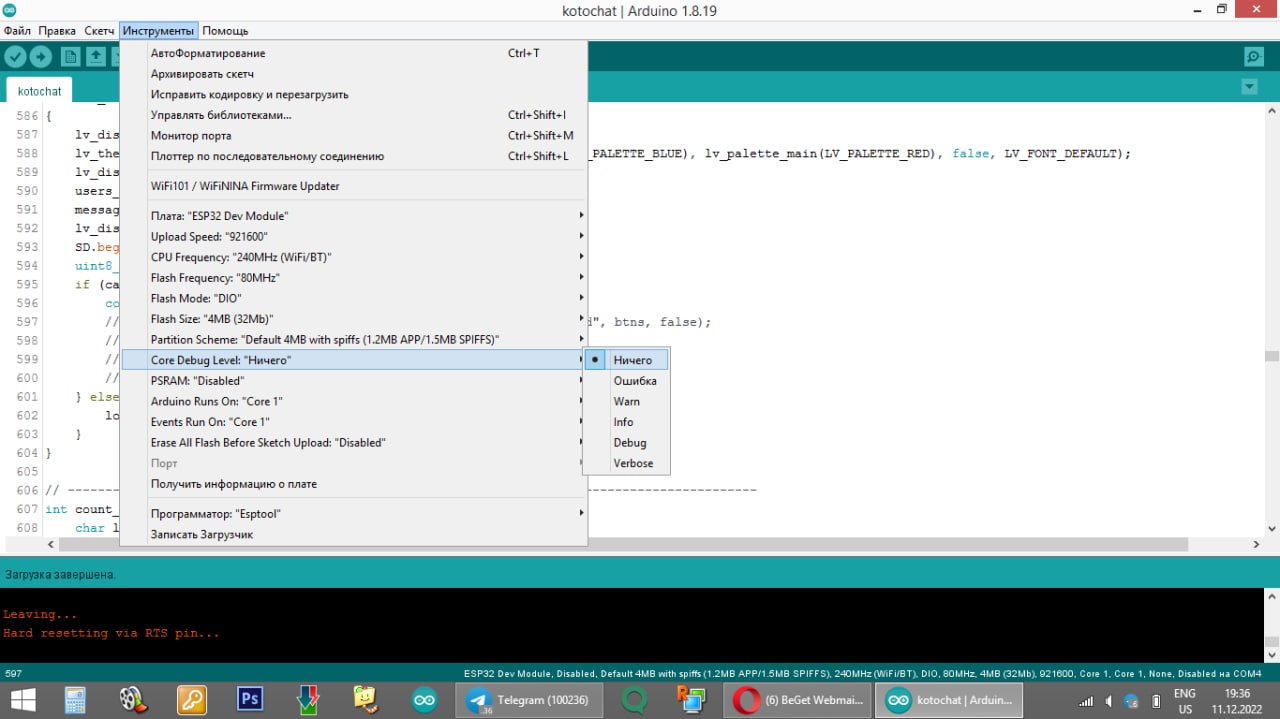Choose WiFi101 / WiFiNINA Firmware Updater

click(x=353, y=186)
